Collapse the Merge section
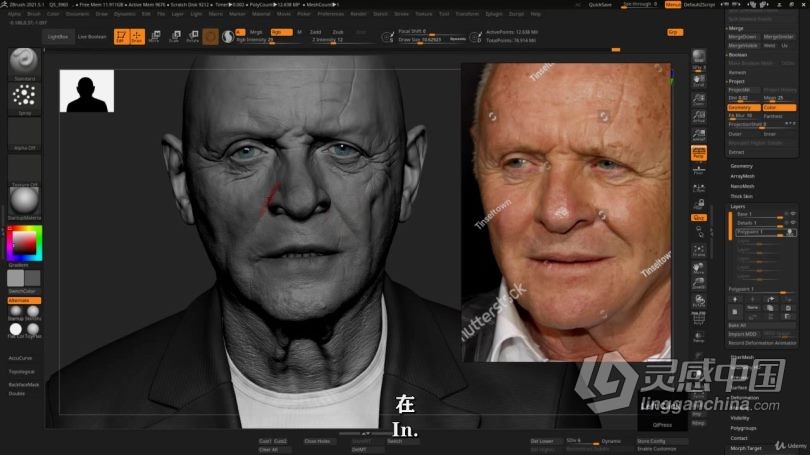Image resolution: width=810 pixels, height=455 pixels. 736,28
